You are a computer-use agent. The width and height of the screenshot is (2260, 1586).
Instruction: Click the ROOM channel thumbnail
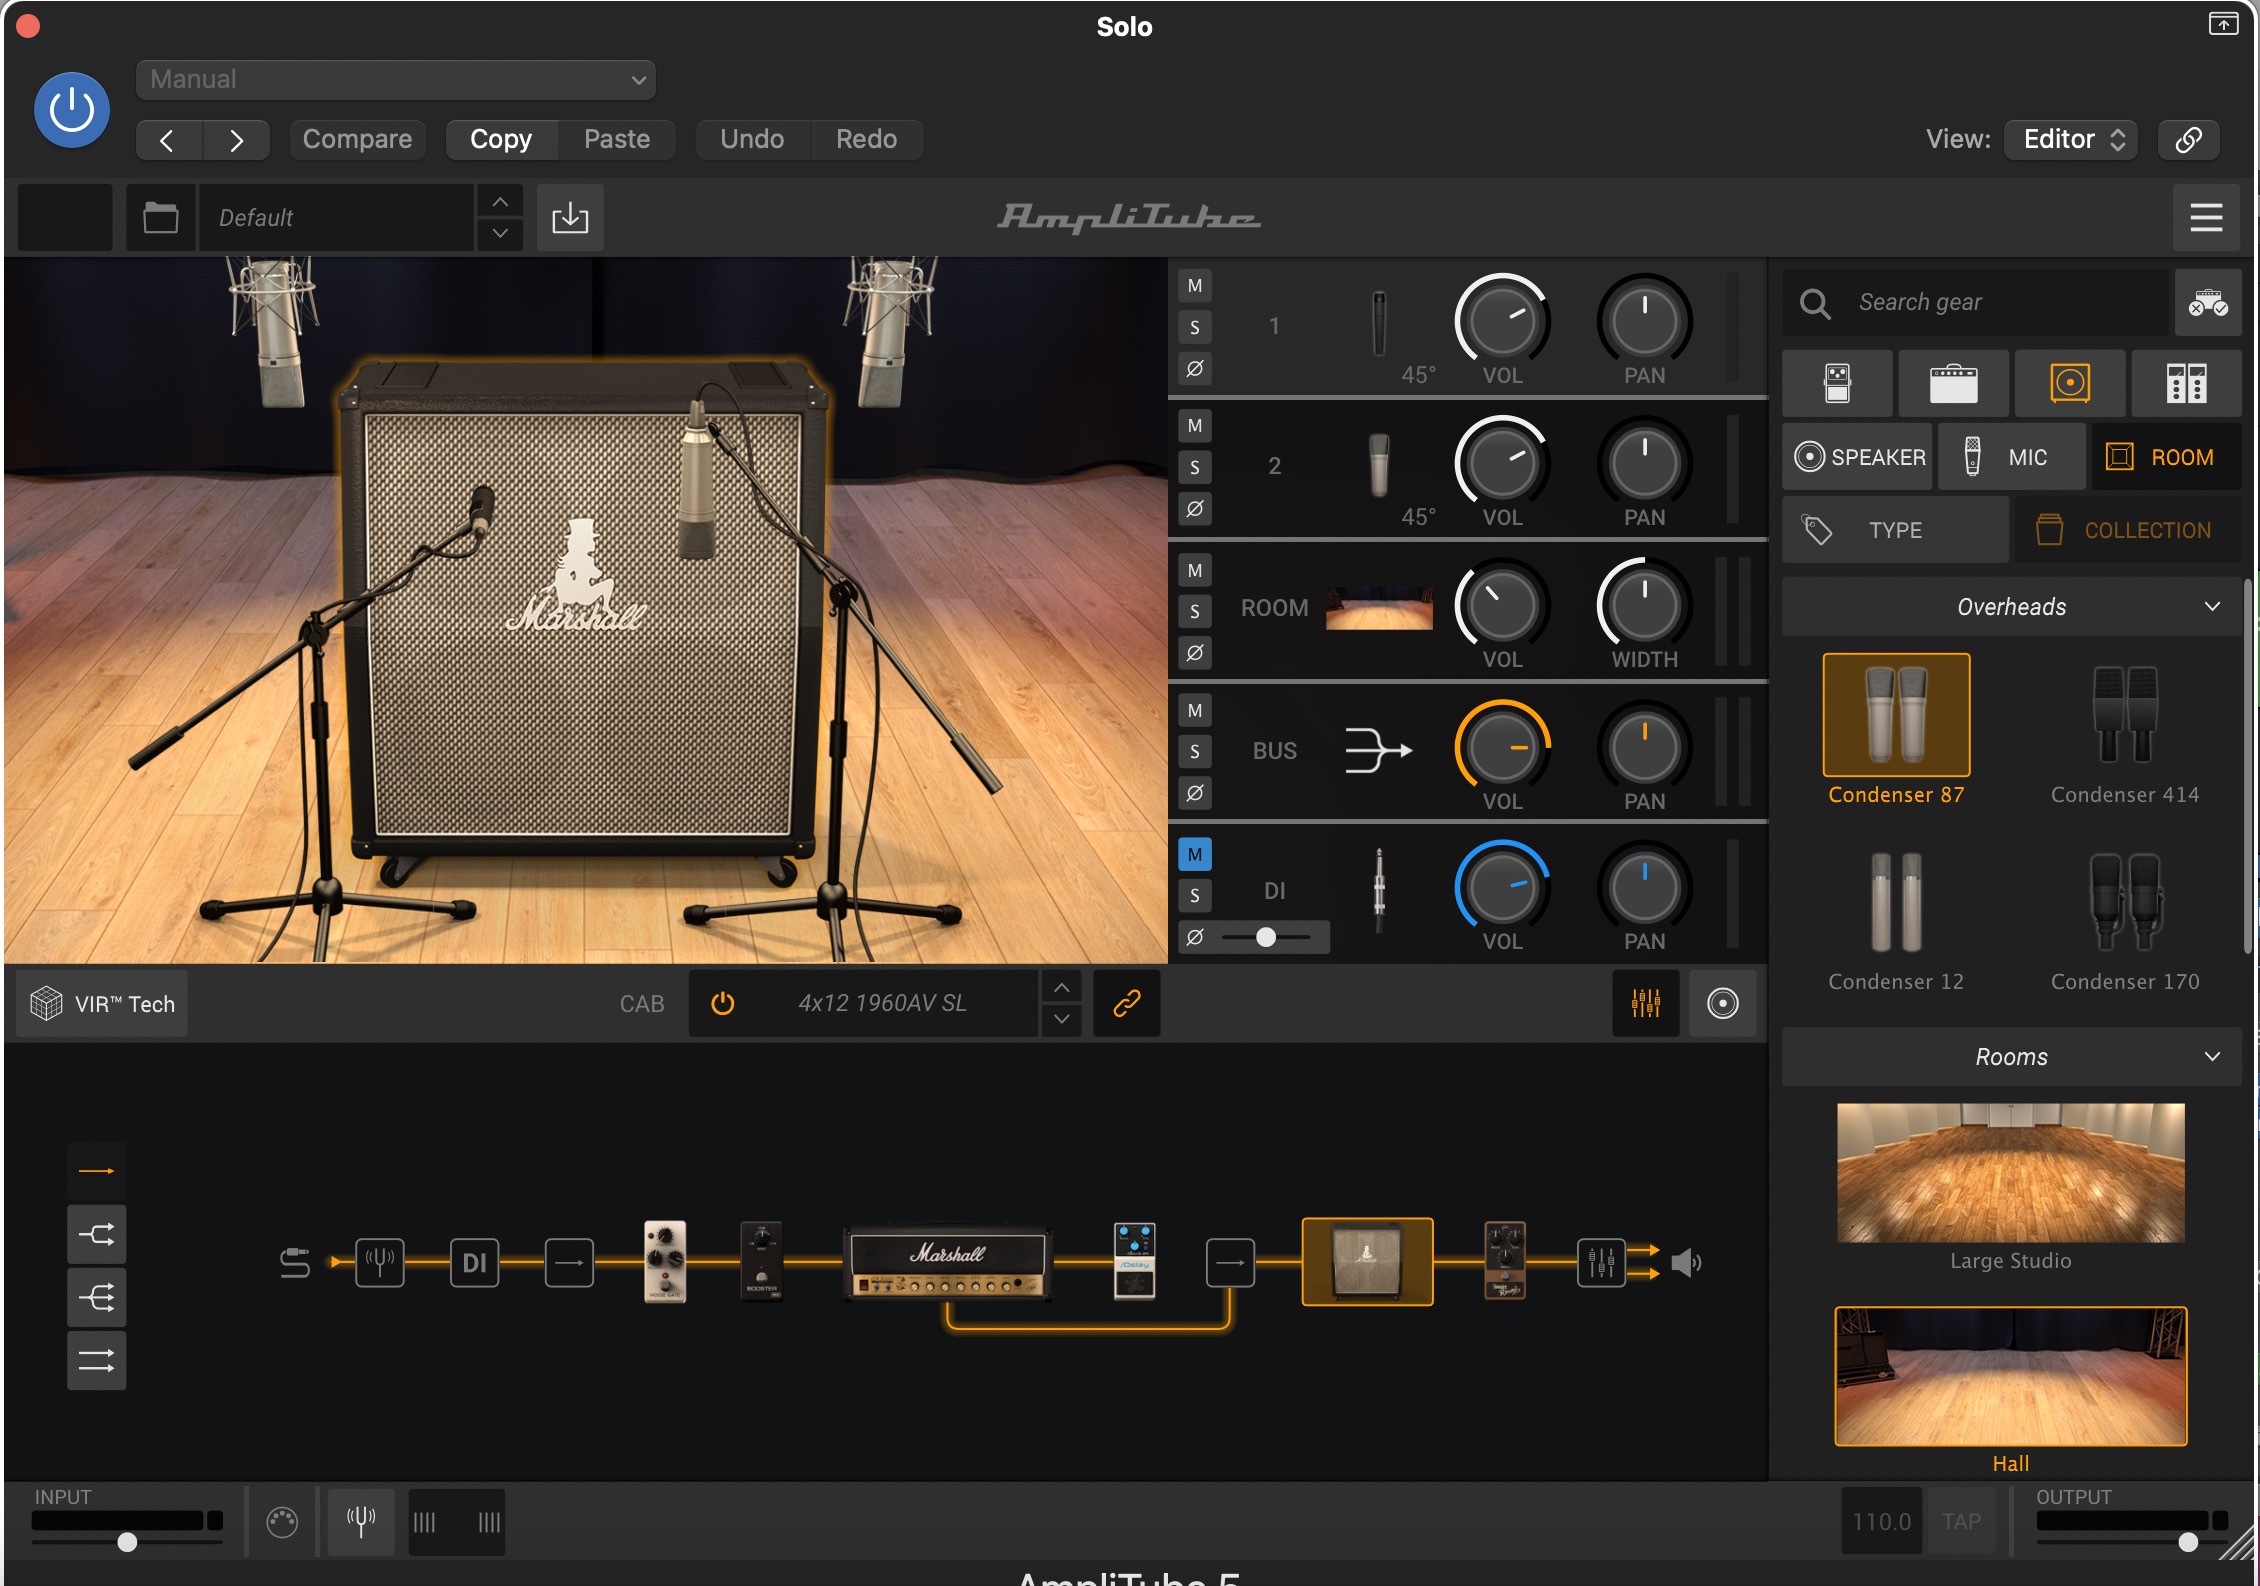point(1379,608)
